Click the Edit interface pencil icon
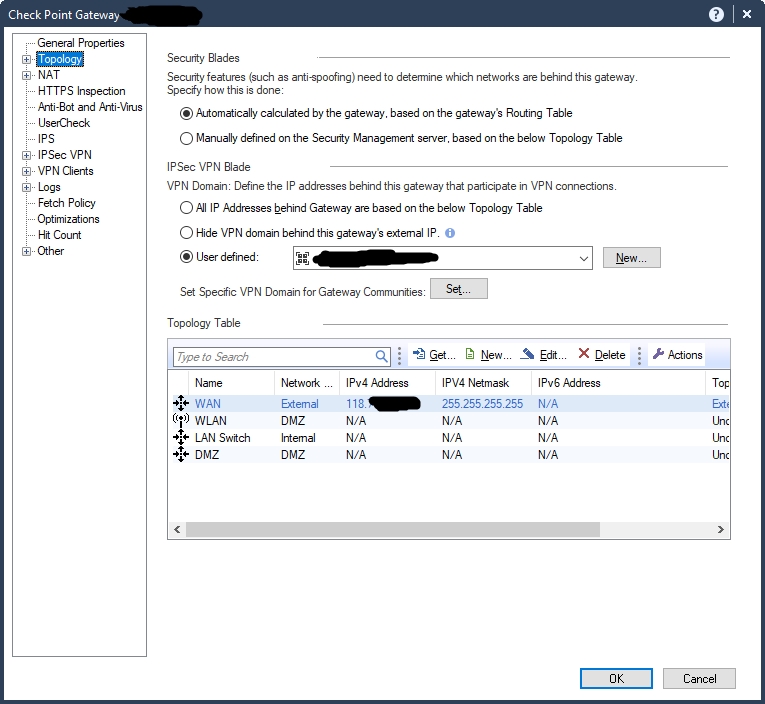This screenshot has height=704, width=765. (x=528, y=355)
